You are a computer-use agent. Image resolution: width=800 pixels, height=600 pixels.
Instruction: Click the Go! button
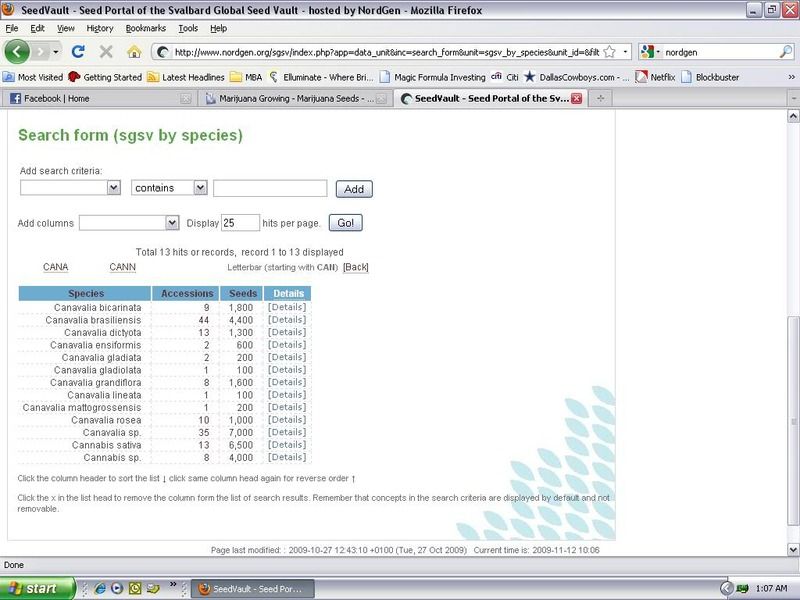click(345, 223)
